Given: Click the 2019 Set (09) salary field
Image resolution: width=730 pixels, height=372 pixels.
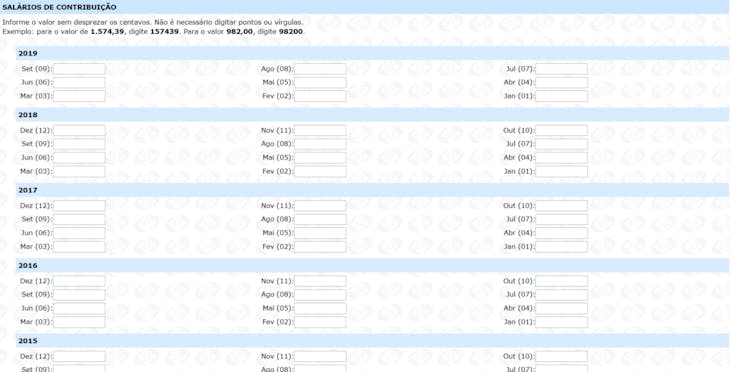Looking at the screenshot, I should (x=79, y=69).
